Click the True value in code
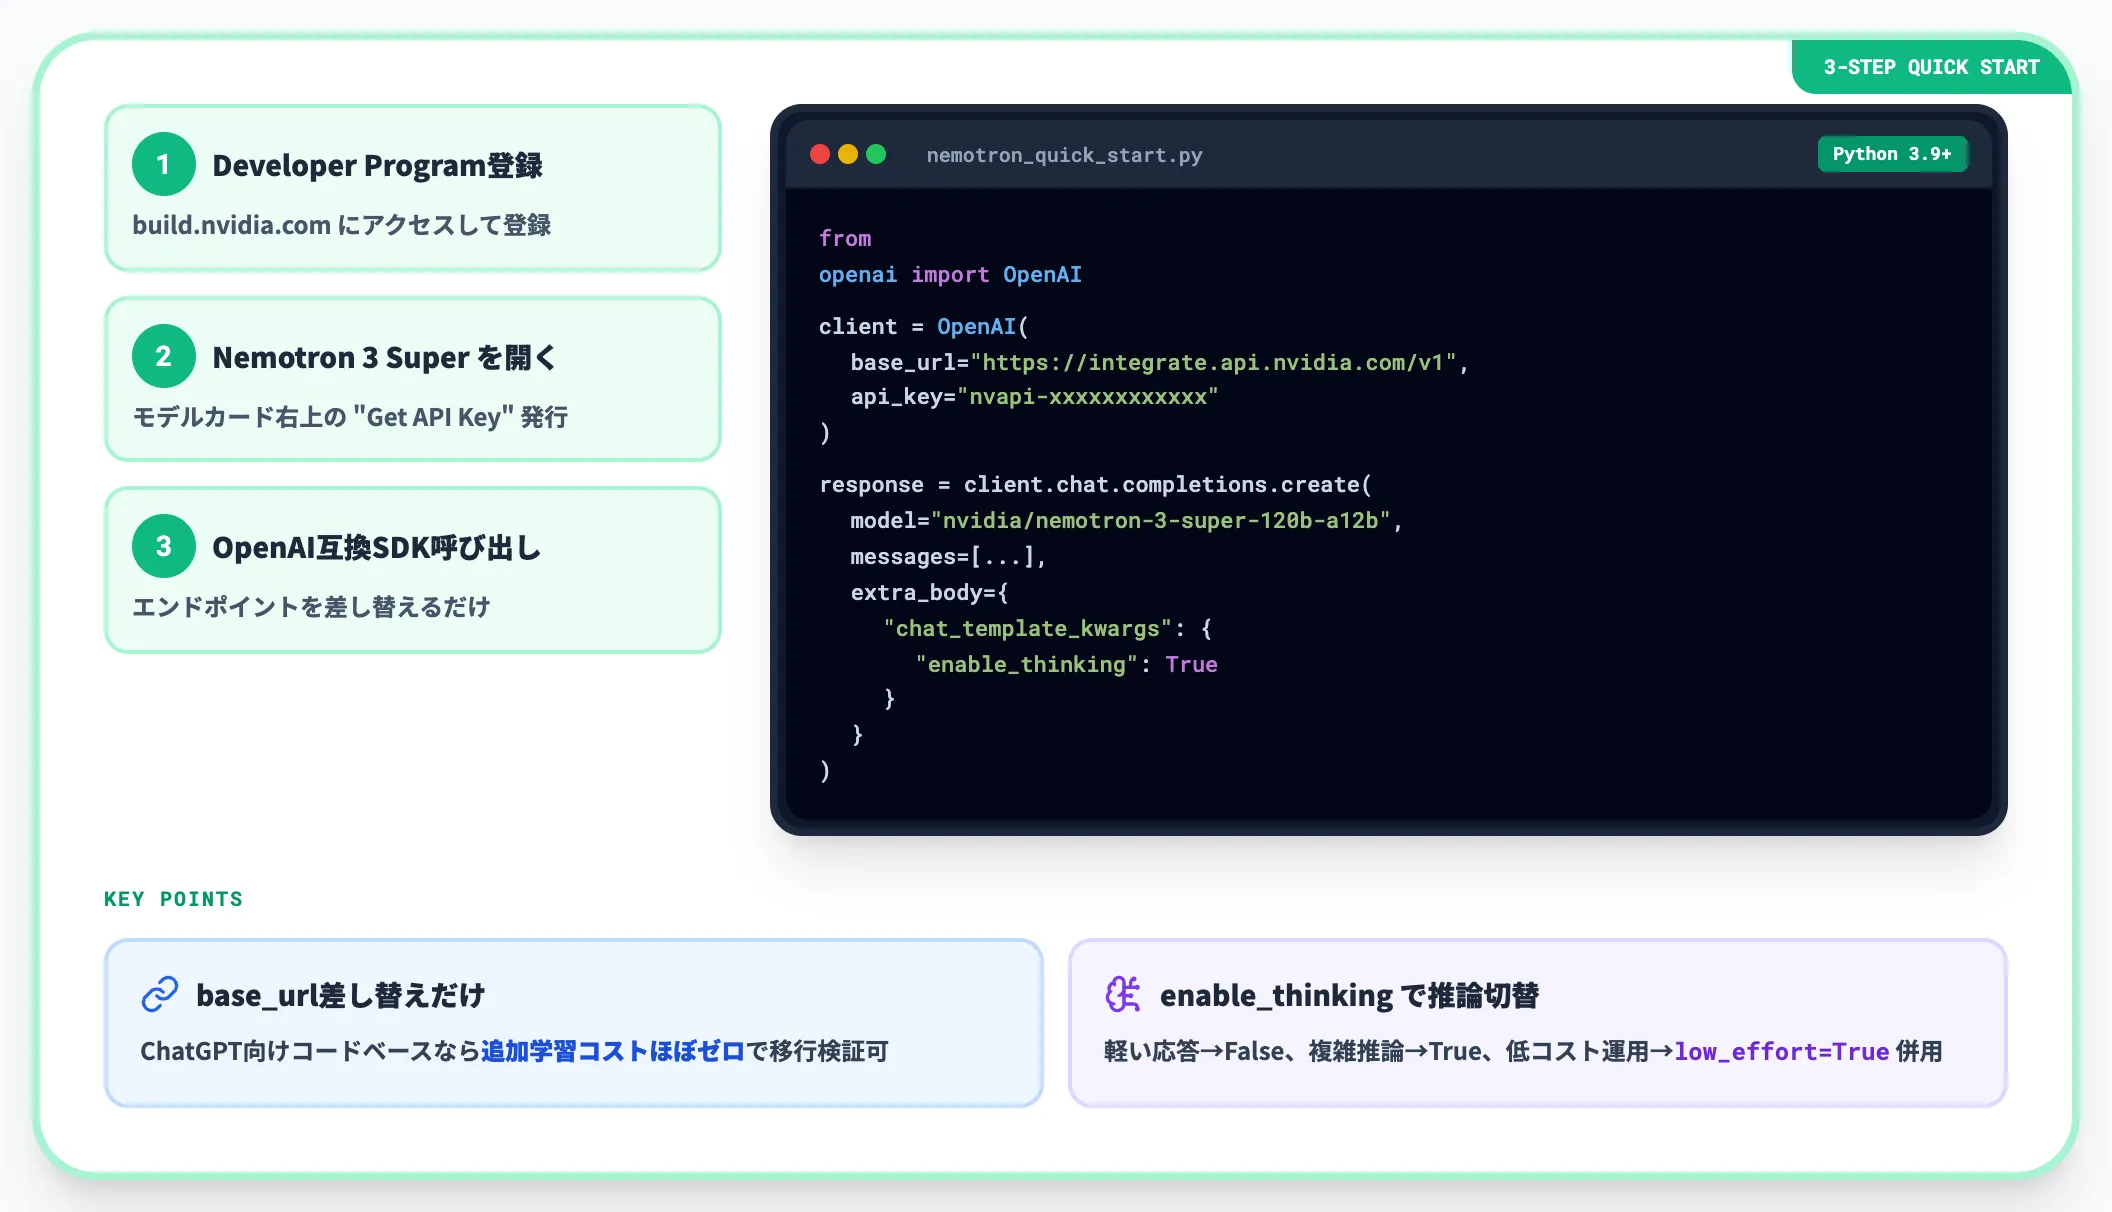 [1191, 664]
